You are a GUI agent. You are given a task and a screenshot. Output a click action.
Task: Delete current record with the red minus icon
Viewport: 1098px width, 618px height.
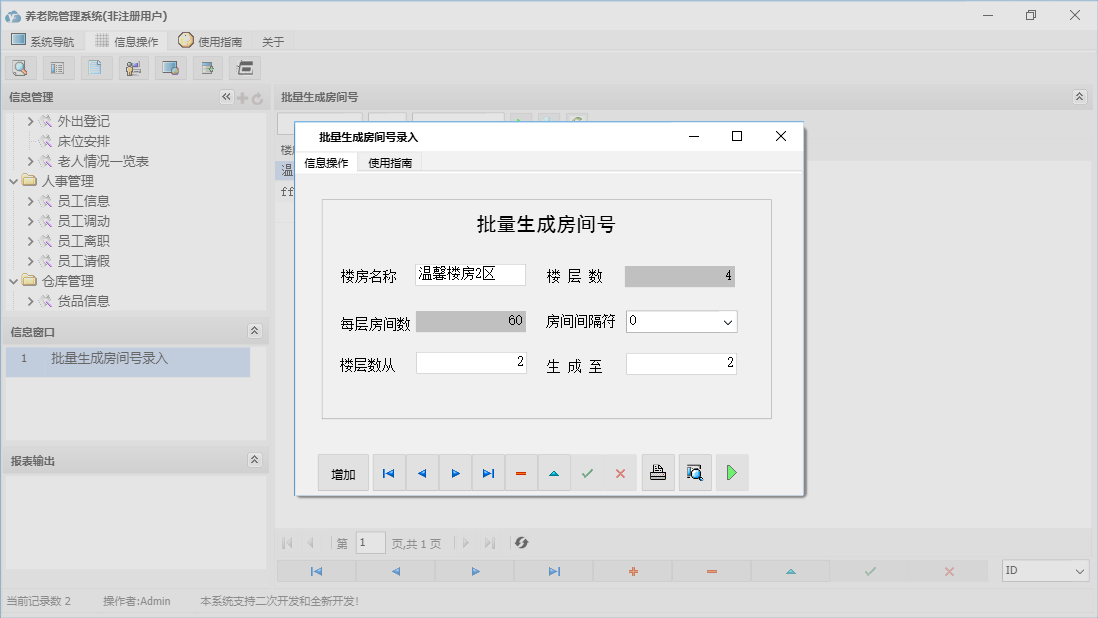[x=521, y=472]
